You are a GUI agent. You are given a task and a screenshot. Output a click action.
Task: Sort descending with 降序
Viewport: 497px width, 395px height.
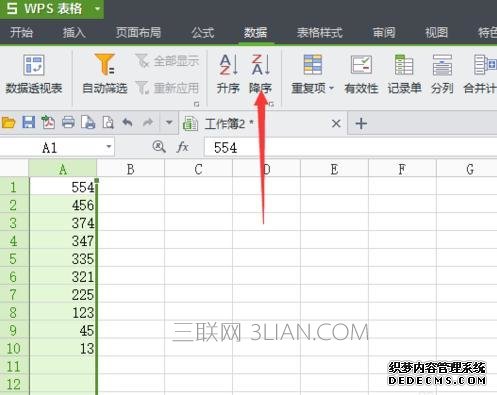[260, 74]
